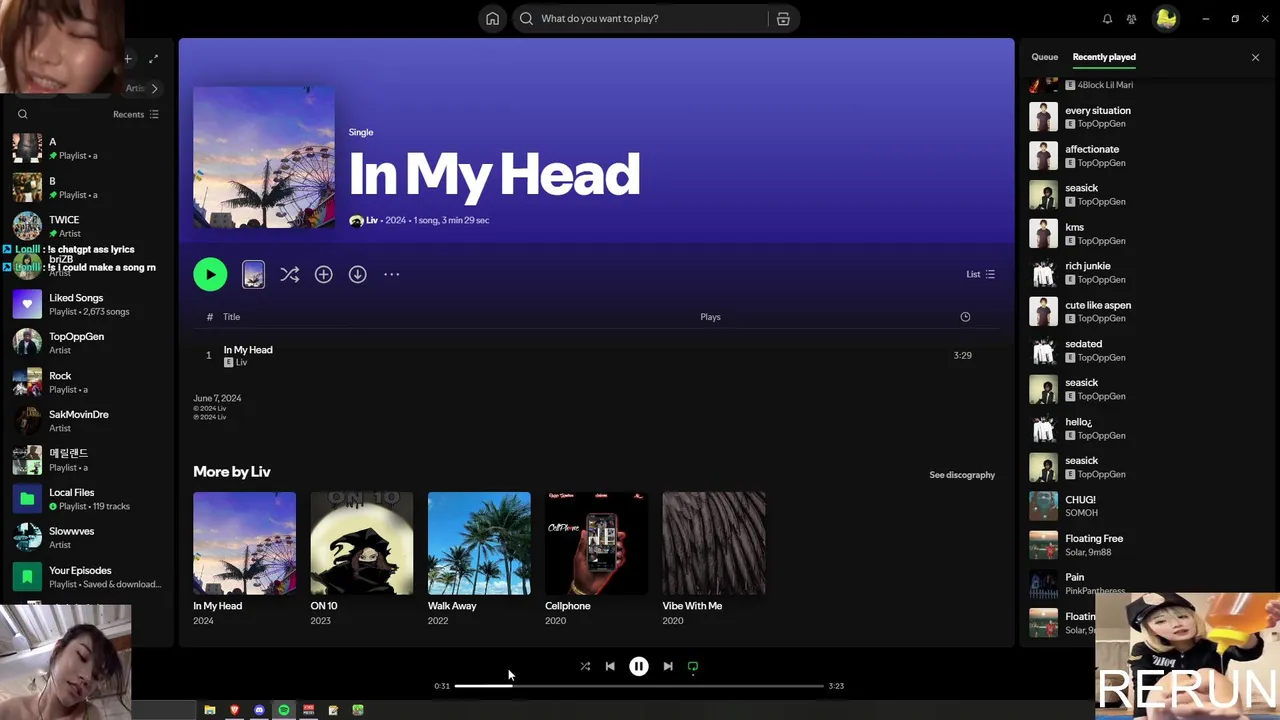Open the Recents sort dropdown

click(x=136, y=114)
